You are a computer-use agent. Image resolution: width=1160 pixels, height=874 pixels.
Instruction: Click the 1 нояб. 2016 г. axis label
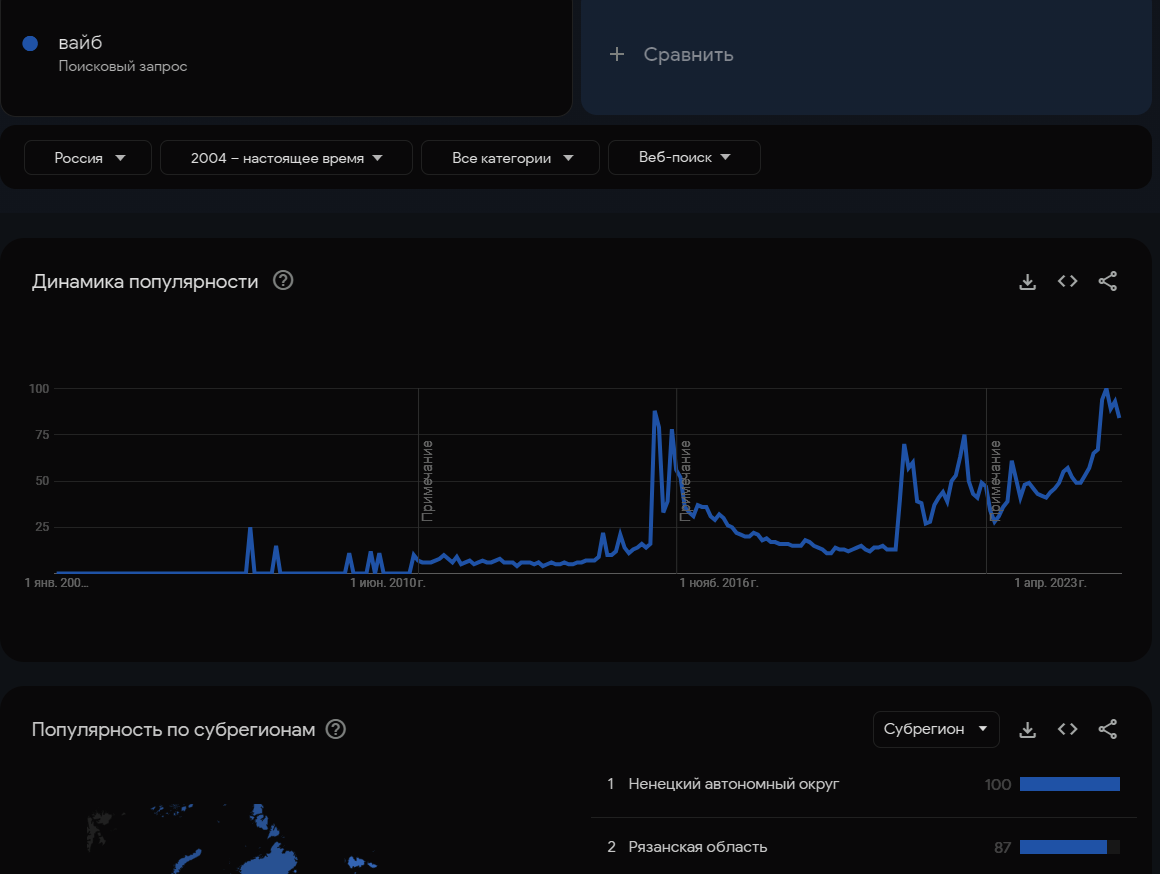pyautogui.click(x=719, y=583)
